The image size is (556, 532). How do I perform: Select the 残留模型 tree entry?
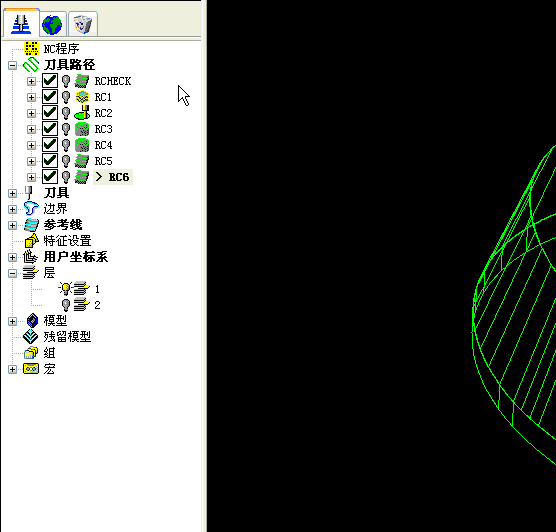click(67, 337)
